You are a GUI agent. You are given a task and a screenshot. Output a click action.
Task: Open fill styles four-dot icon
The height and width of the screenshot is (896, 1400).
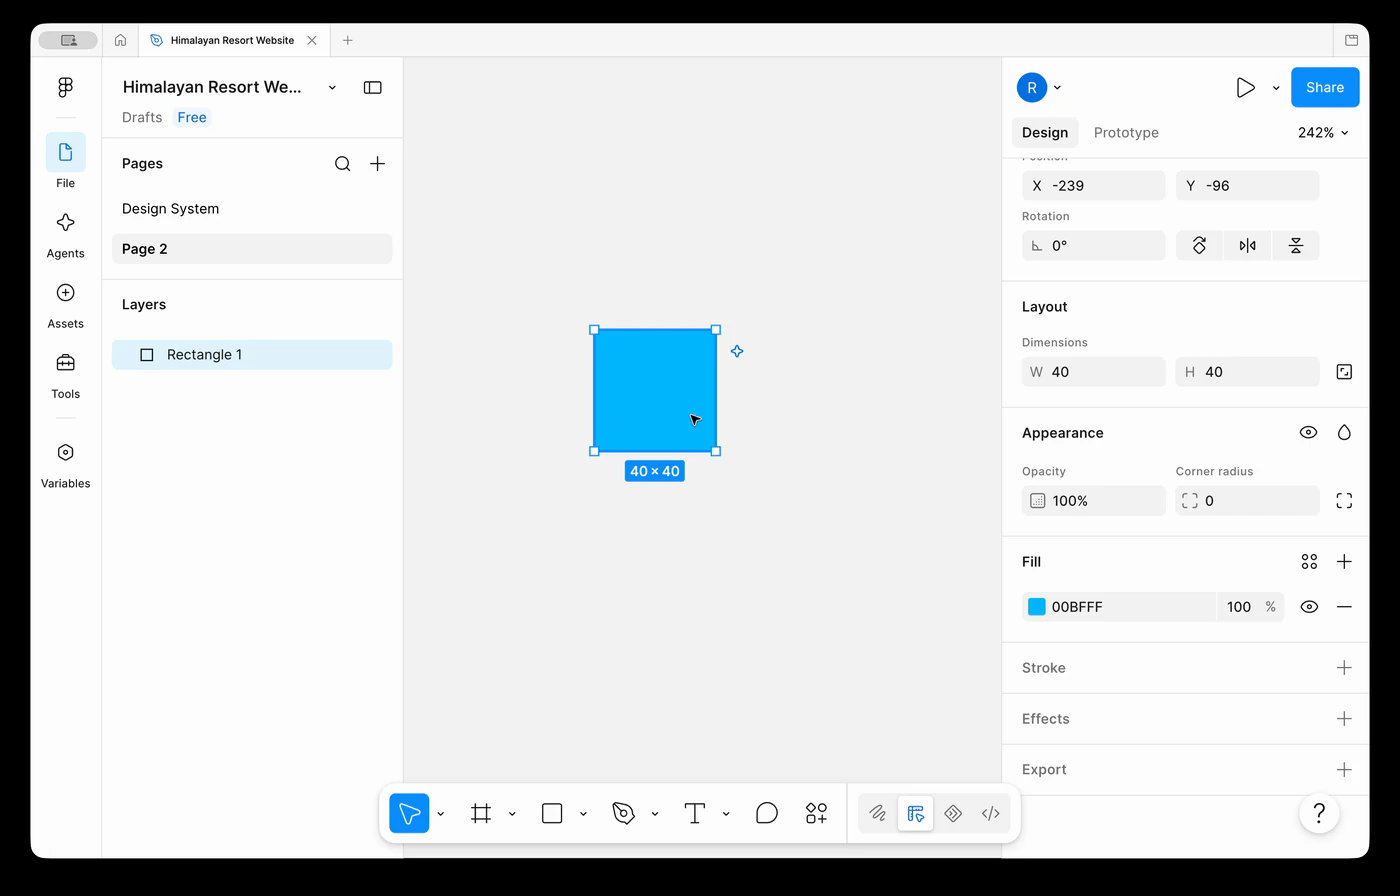(1309, 562)
